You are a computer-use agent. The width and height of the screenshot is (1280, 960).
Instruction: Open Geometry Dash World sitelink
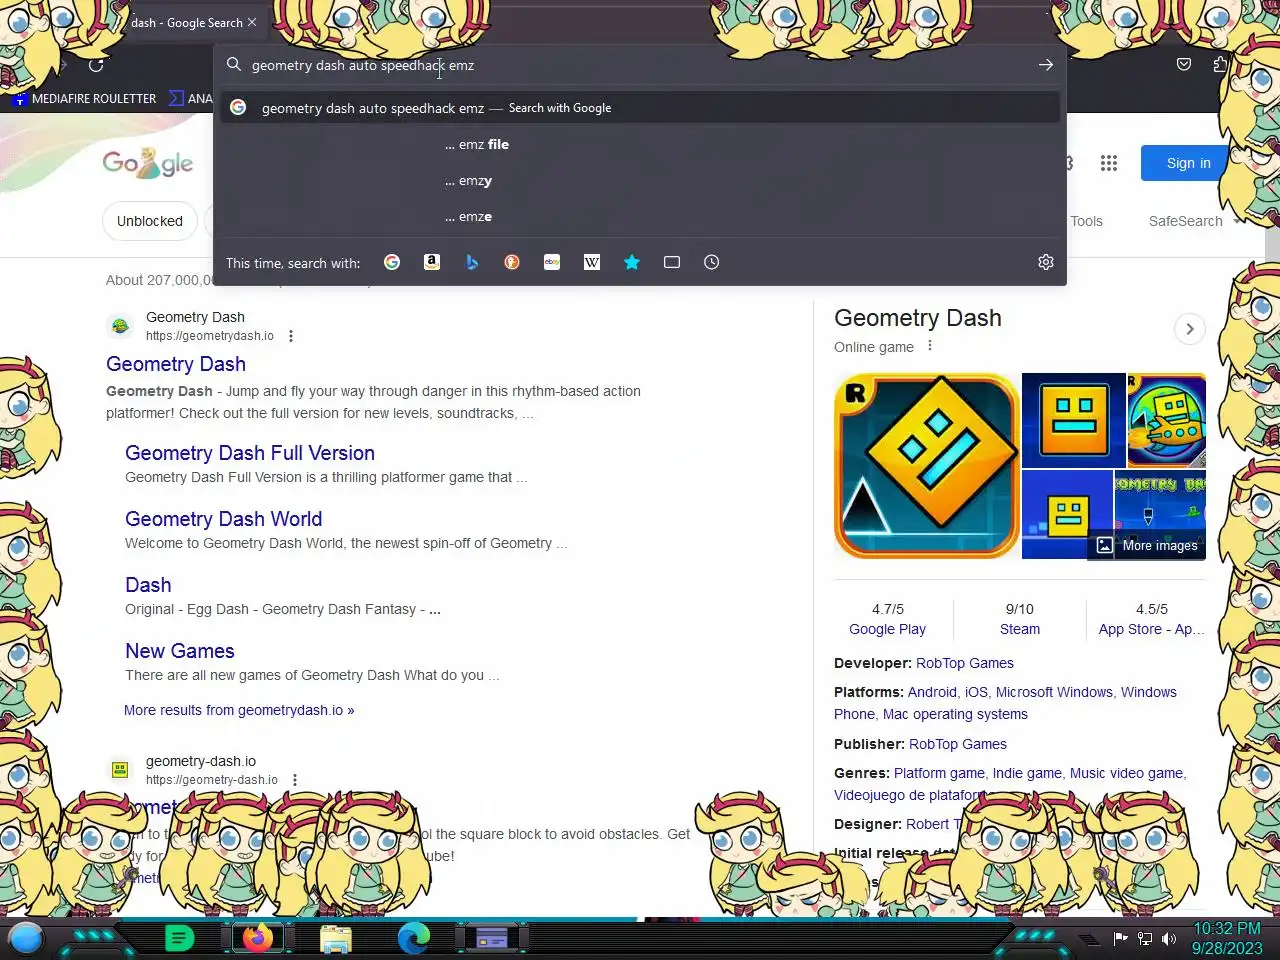click(x=223, y=519)
